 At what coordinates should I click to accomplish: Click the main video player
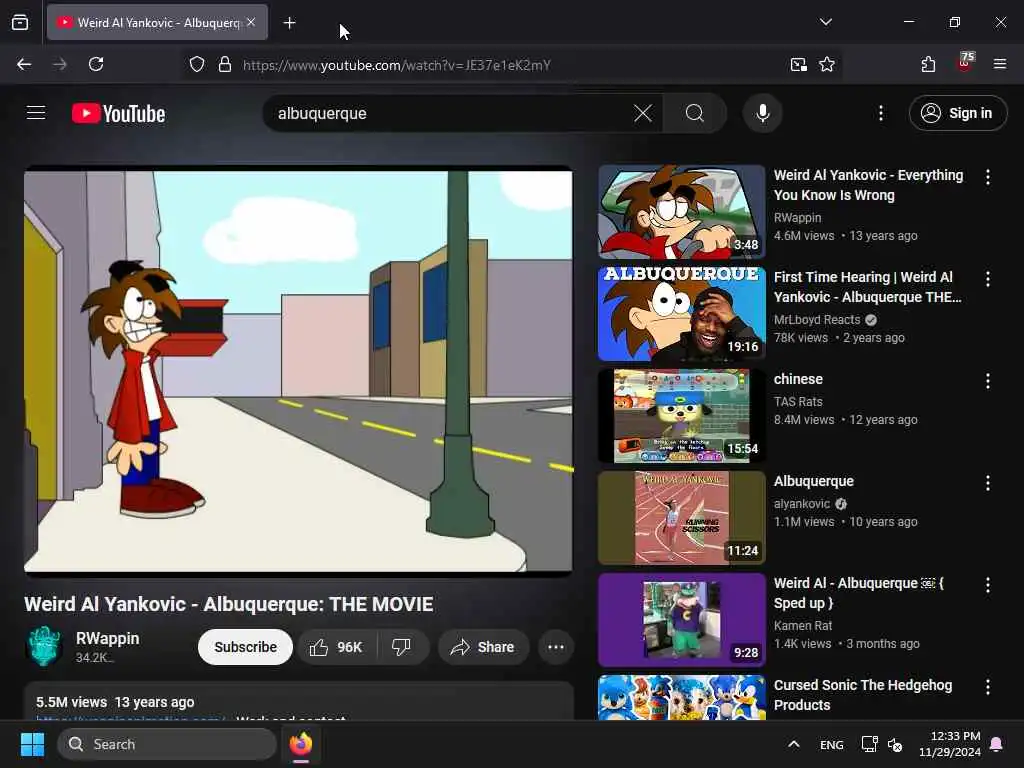298,371
